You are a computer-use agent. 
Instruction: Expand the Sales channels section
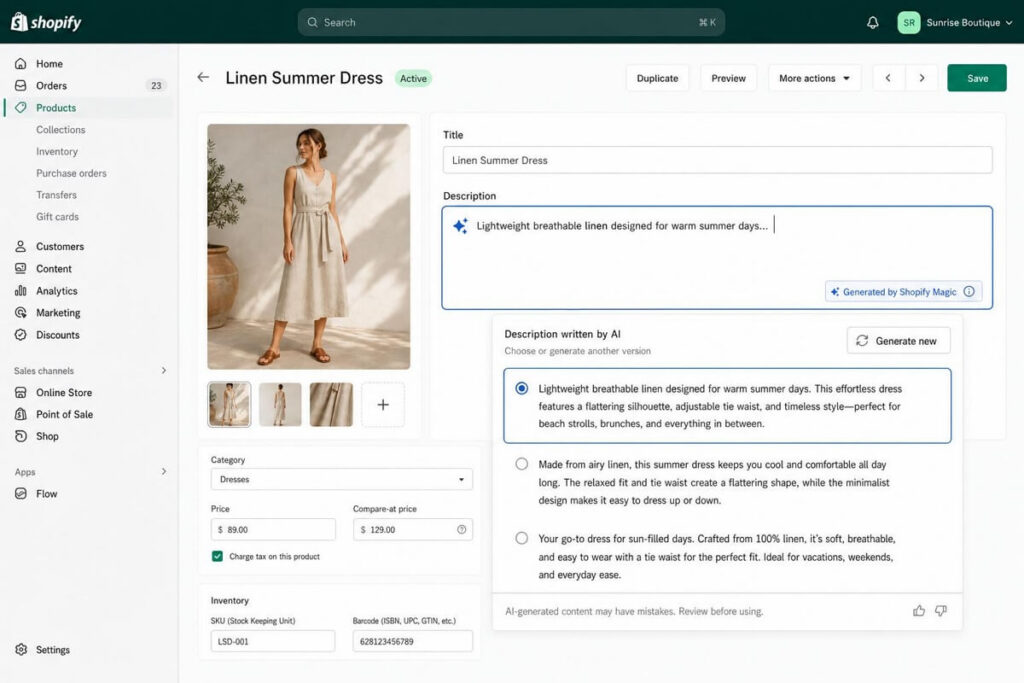(164, 370)
